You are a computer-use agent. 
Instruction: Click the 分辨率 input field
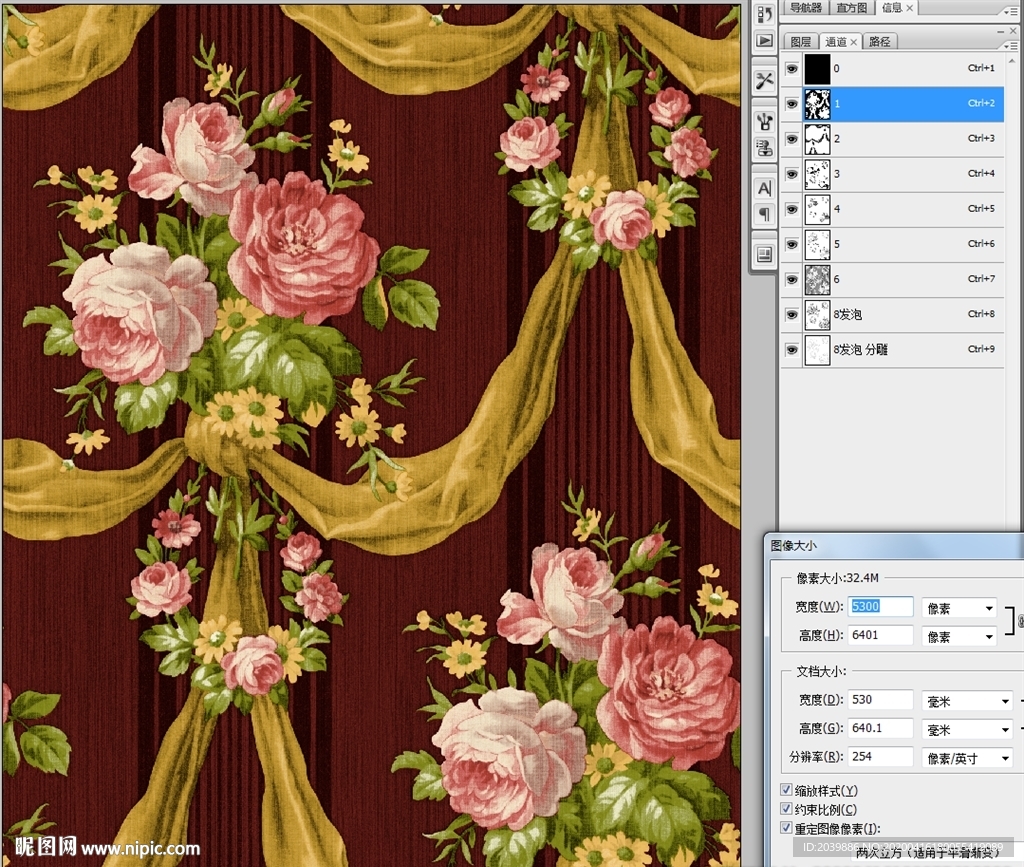tap(880, 757)
